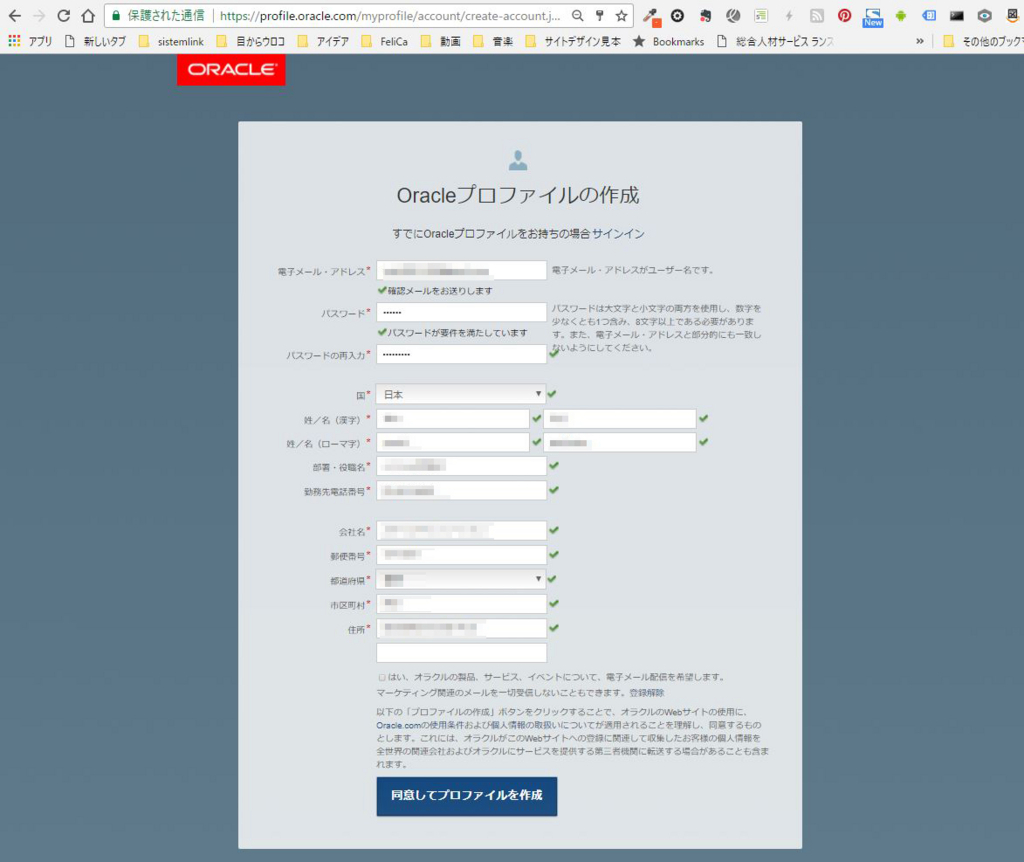Viewport: 1024px width, 862px height.
Task: Click the browser URL address bar
Action: point(391,16)
